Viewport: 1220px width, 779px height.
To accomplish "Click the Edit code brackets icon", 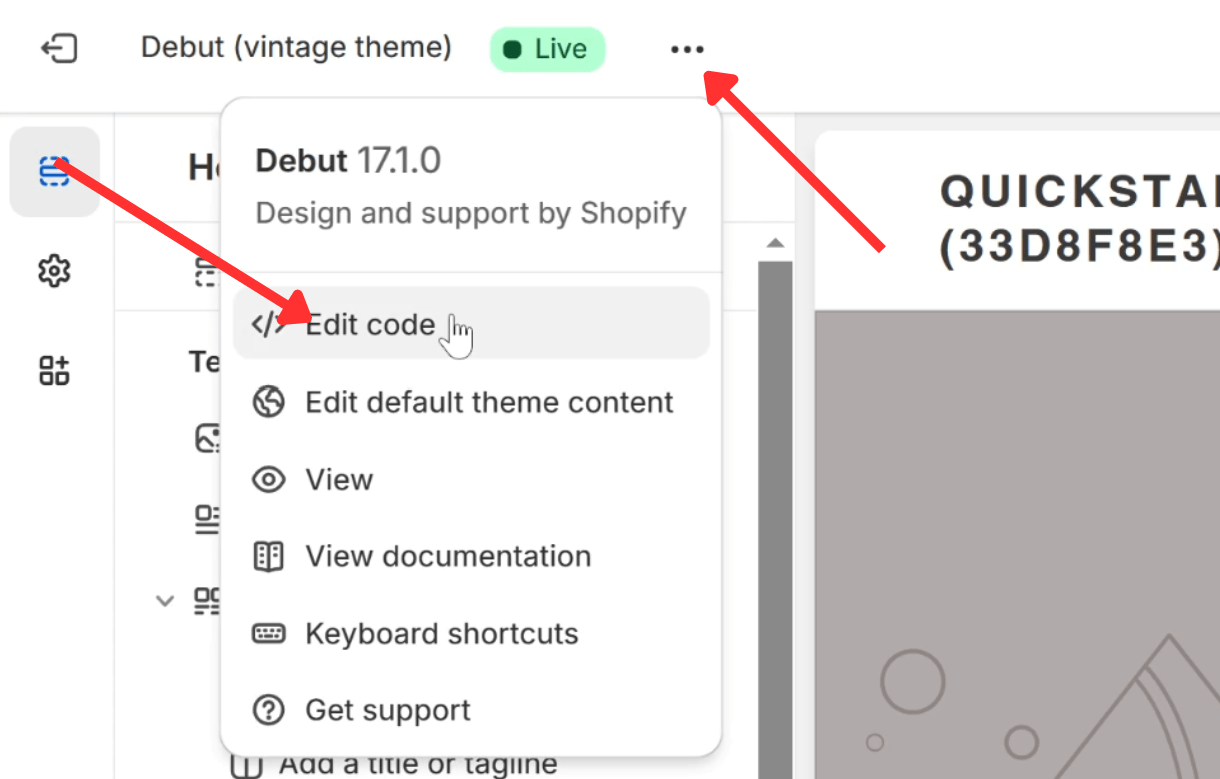I will point(268,325).
